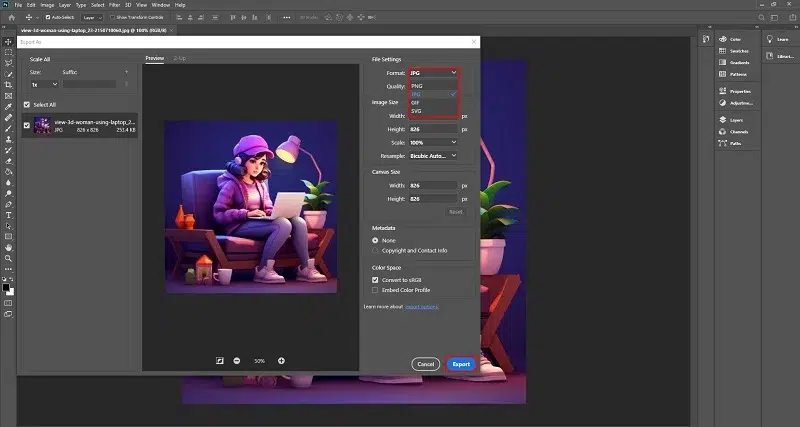Image resolution: width=800 pixels, height=427 pixels.
Task: Switch to the Preview tab
Action: pyautogui.click(x=155, y=58)
